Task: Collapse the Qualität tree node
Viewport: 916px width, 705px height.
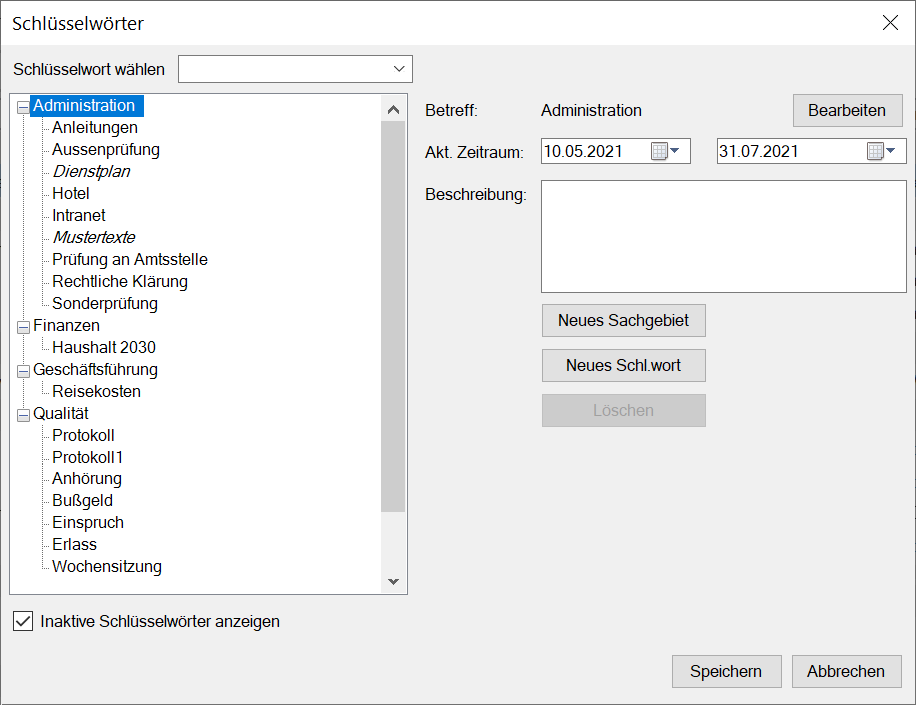Action: click(23, 415)
